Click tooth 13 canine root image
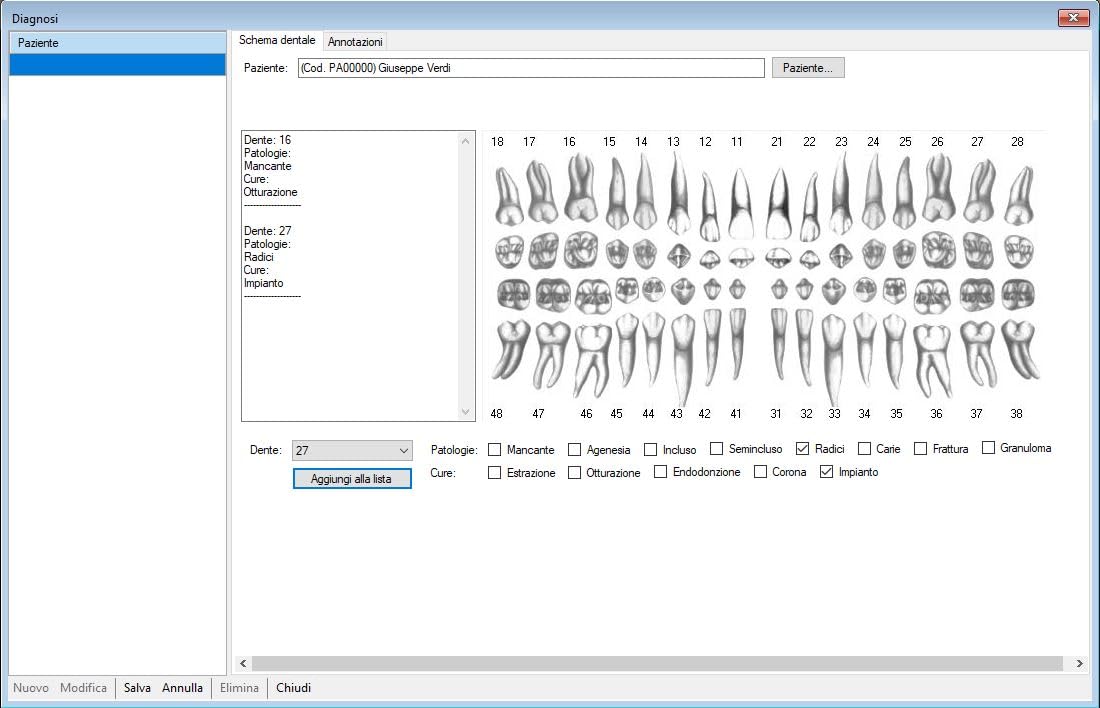 [x=678, y=194]
